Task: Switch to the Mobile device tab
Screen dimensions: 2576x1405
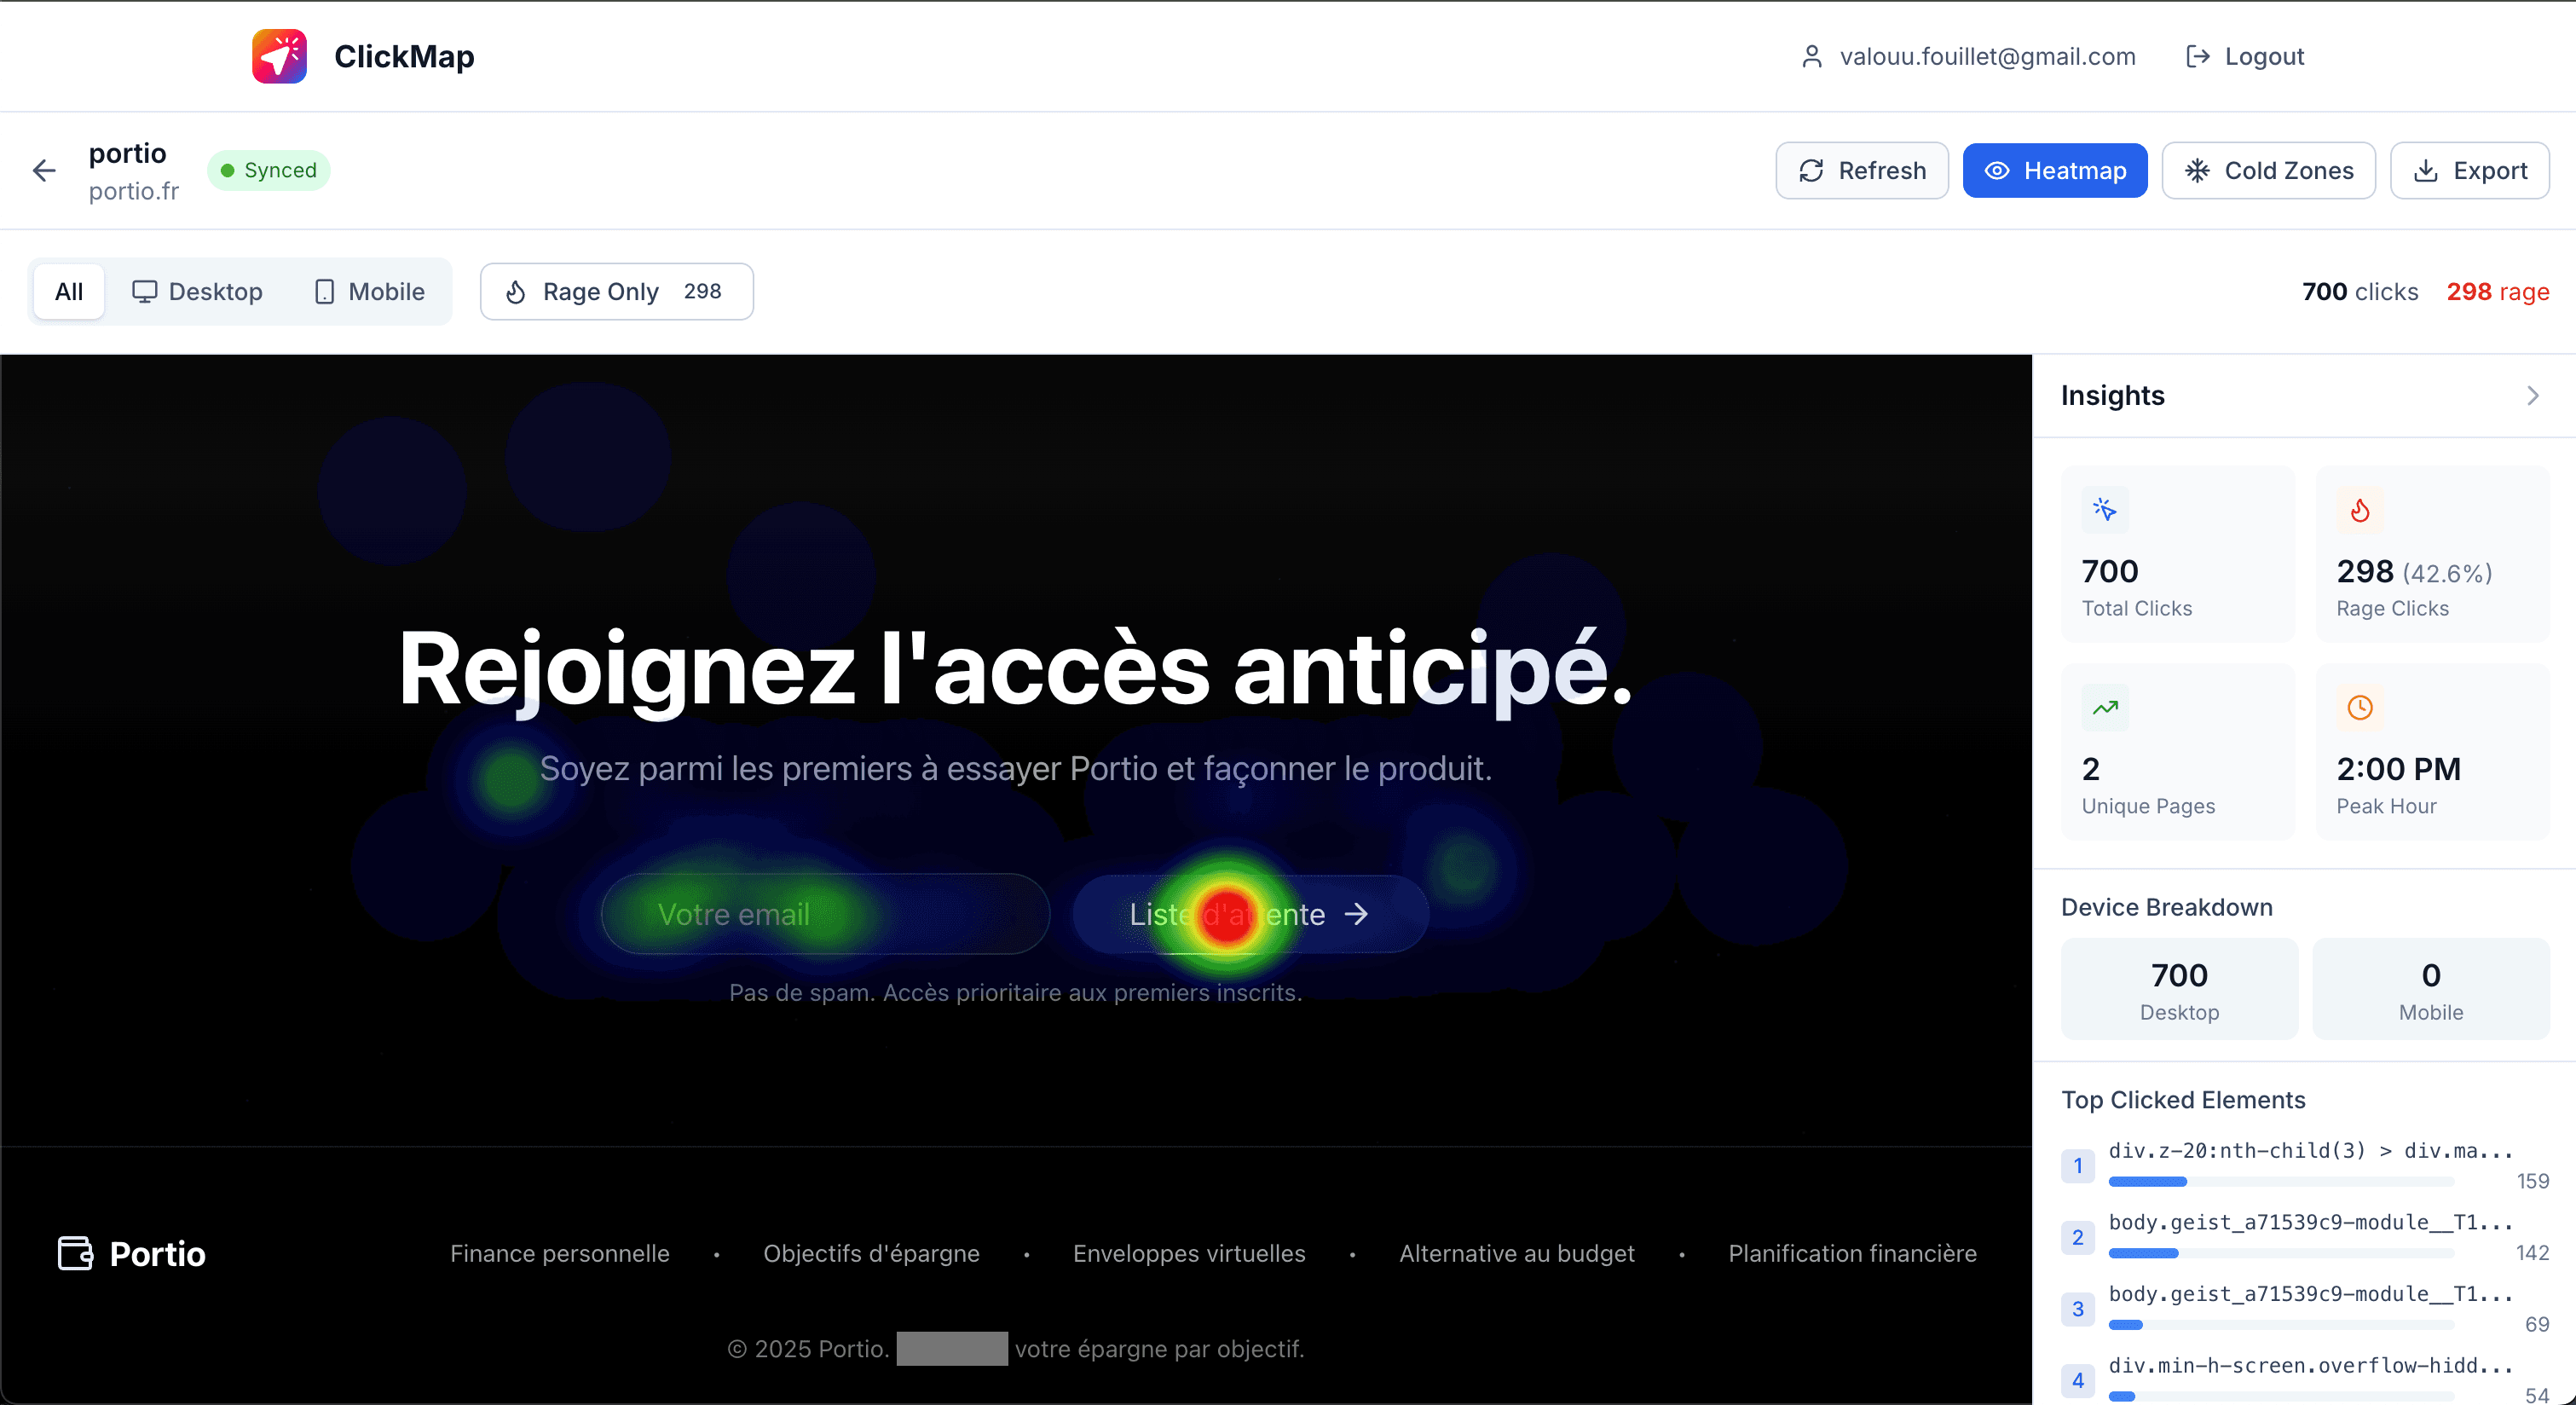Action: [369, 292]
